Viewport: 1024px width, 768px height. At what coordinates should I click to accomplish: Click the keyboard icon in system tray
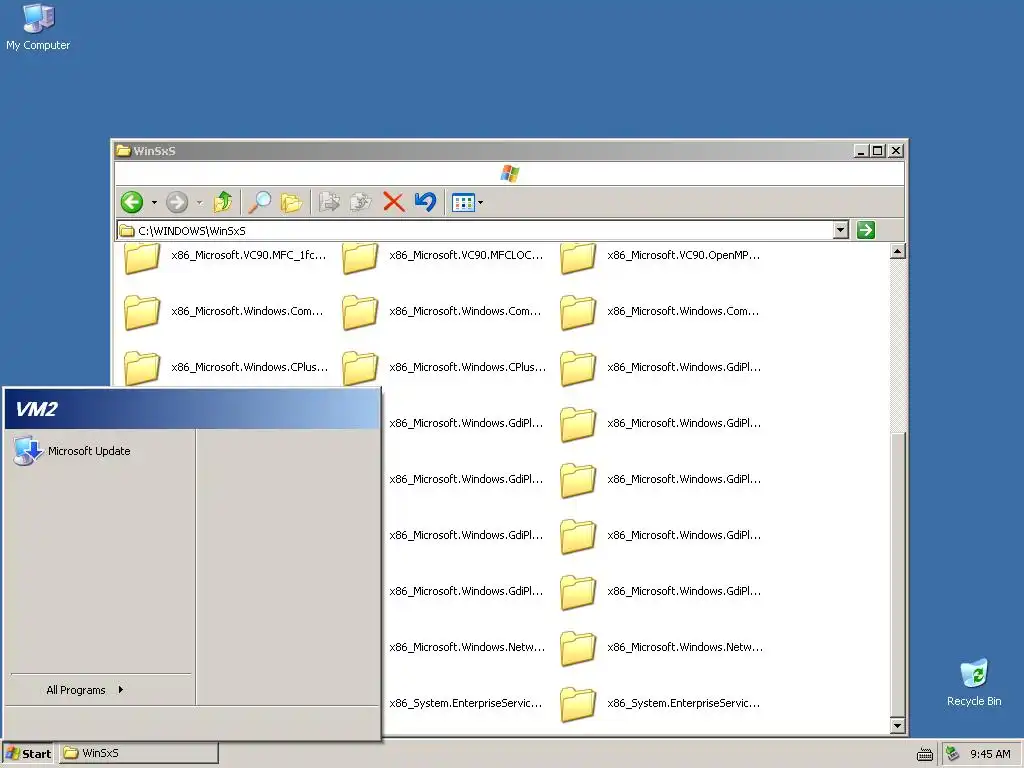click(x=925, y=754)
